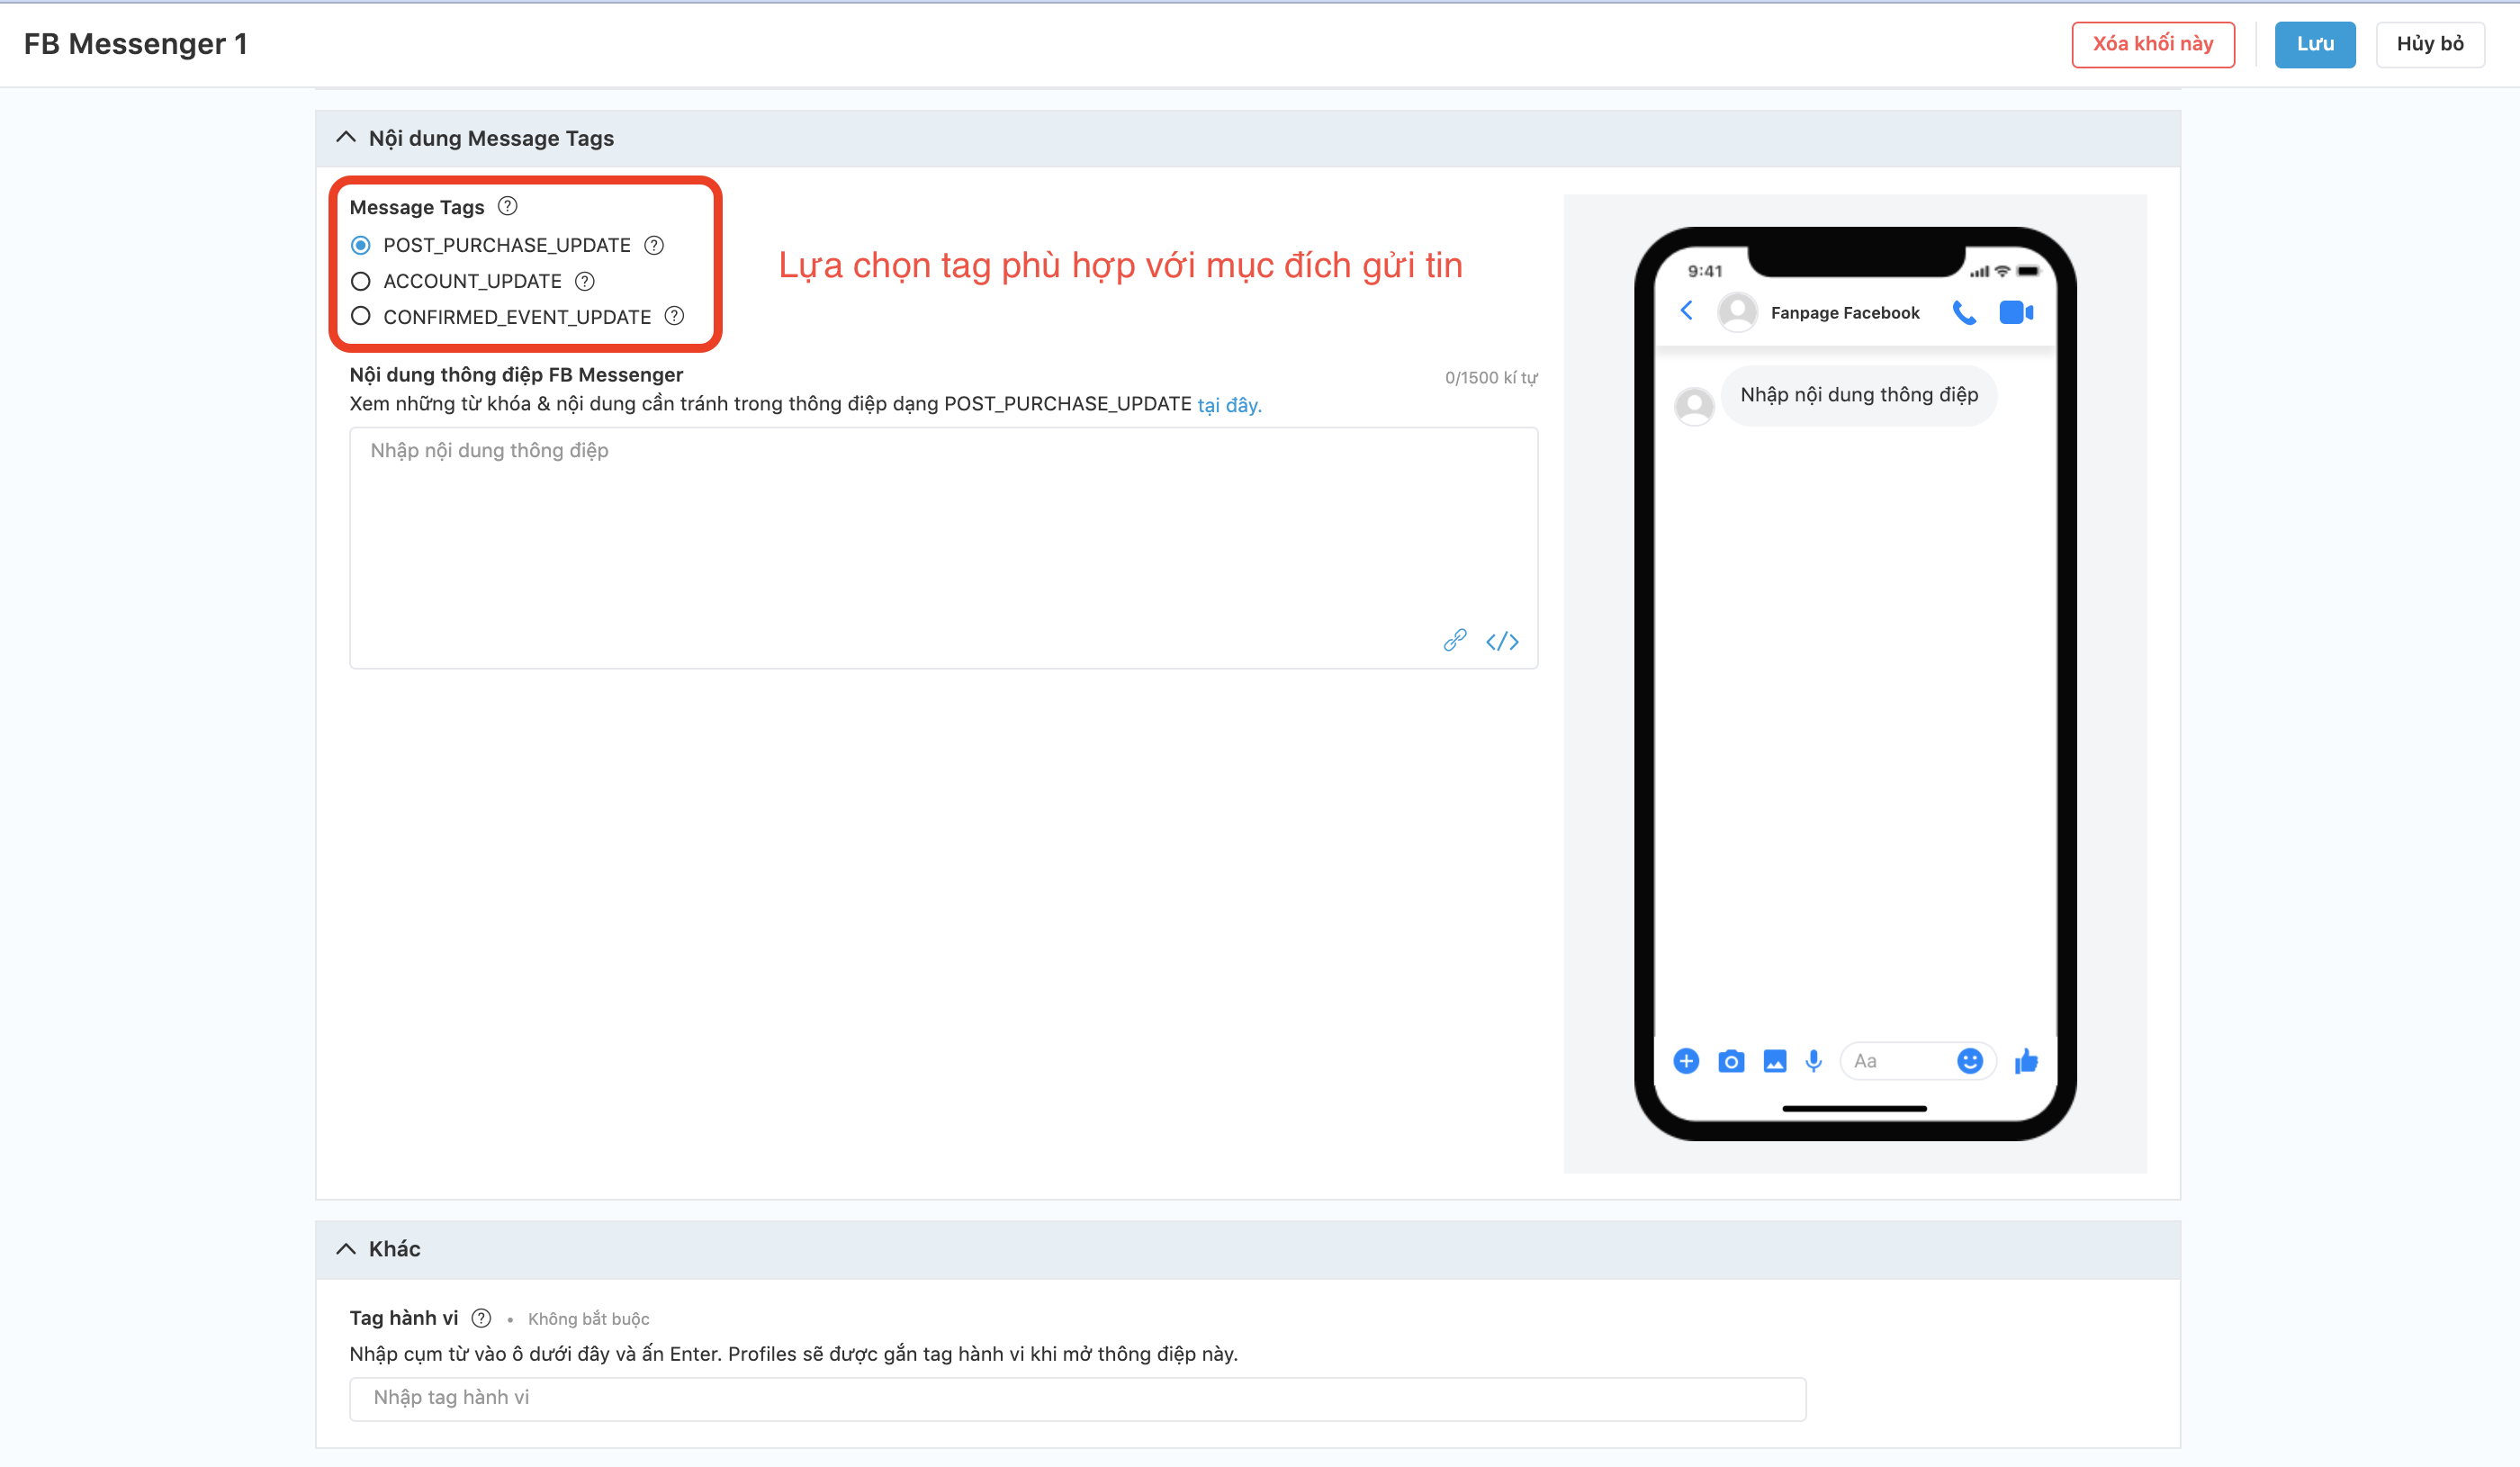Click help icon next to Tag hành vi
Viewport: 2520px width, 1467px height.
click(x=481, y=1317)
